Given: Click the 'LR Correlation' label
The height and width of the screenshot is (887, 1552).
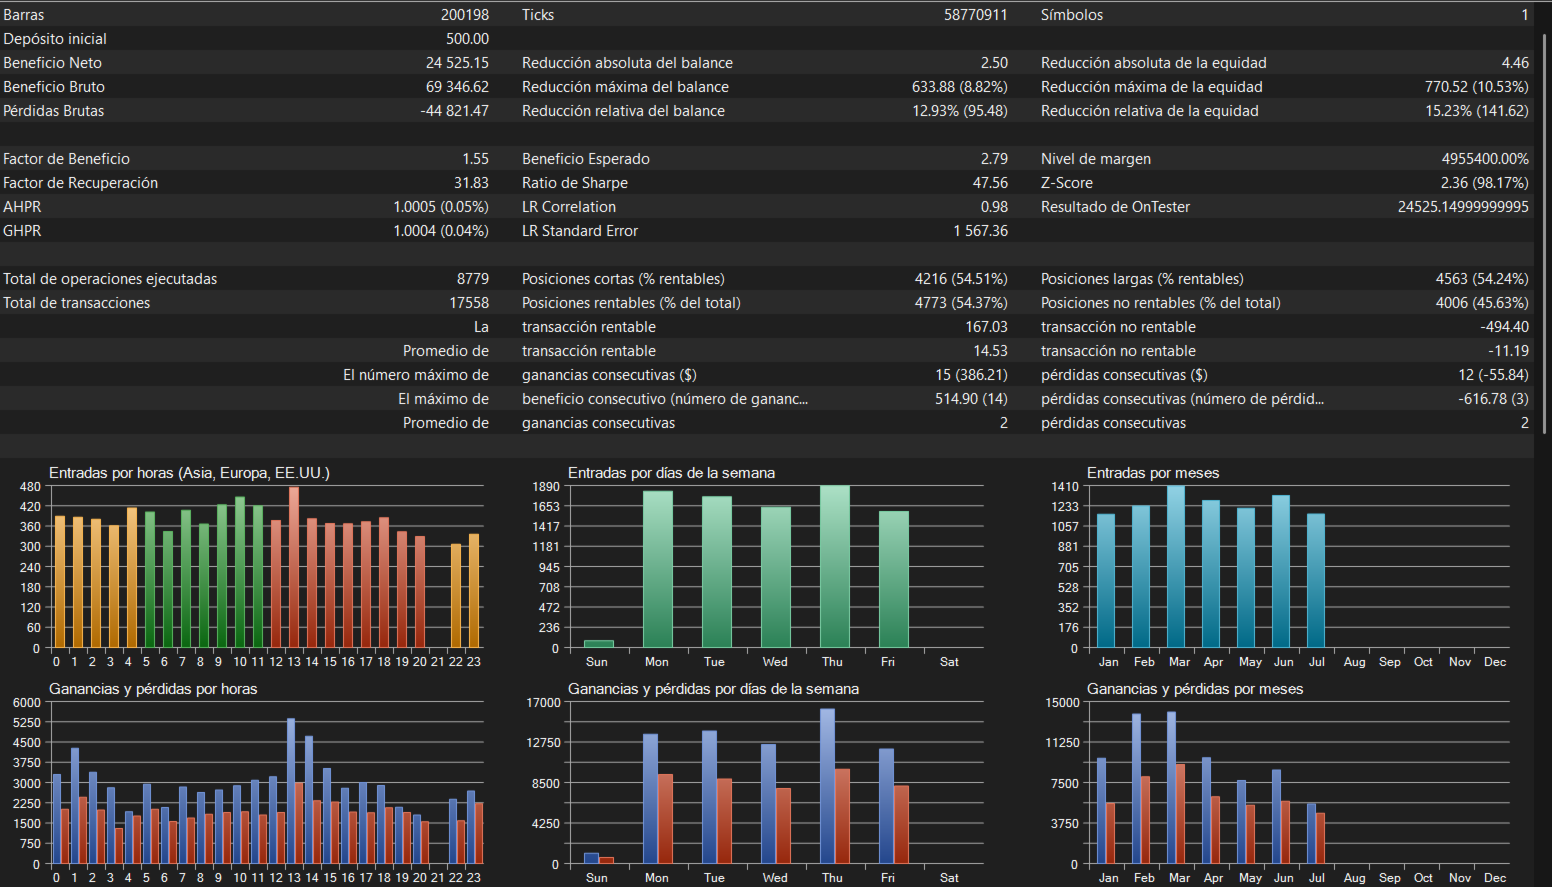Looking at the screenshot, I should [x=569, y=207].
